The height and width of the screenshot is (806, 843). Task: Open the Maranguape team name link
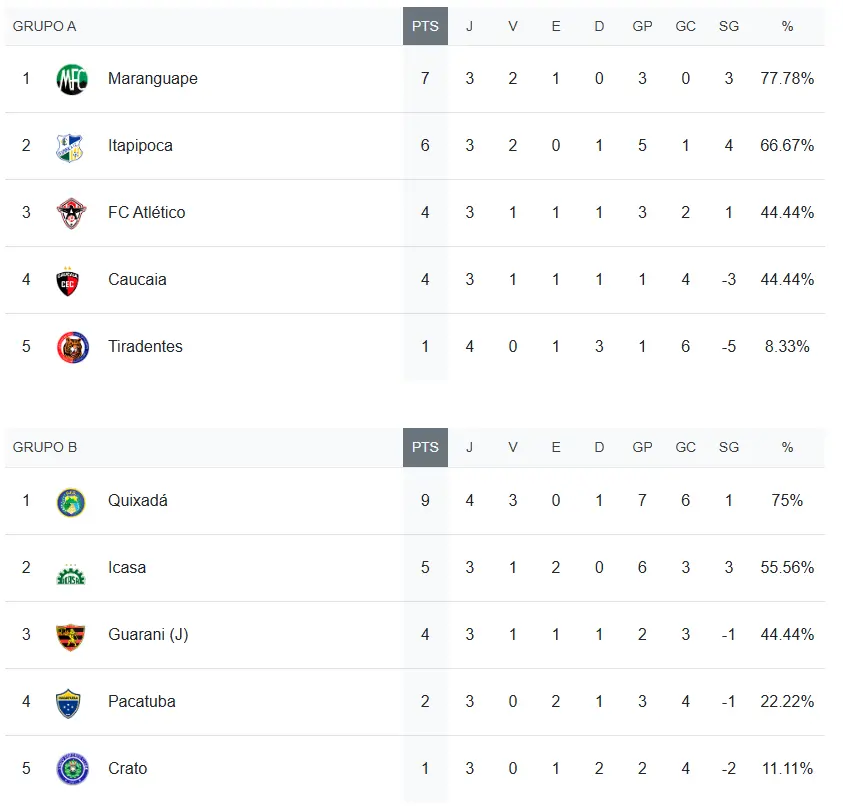(x=152, y=79)
